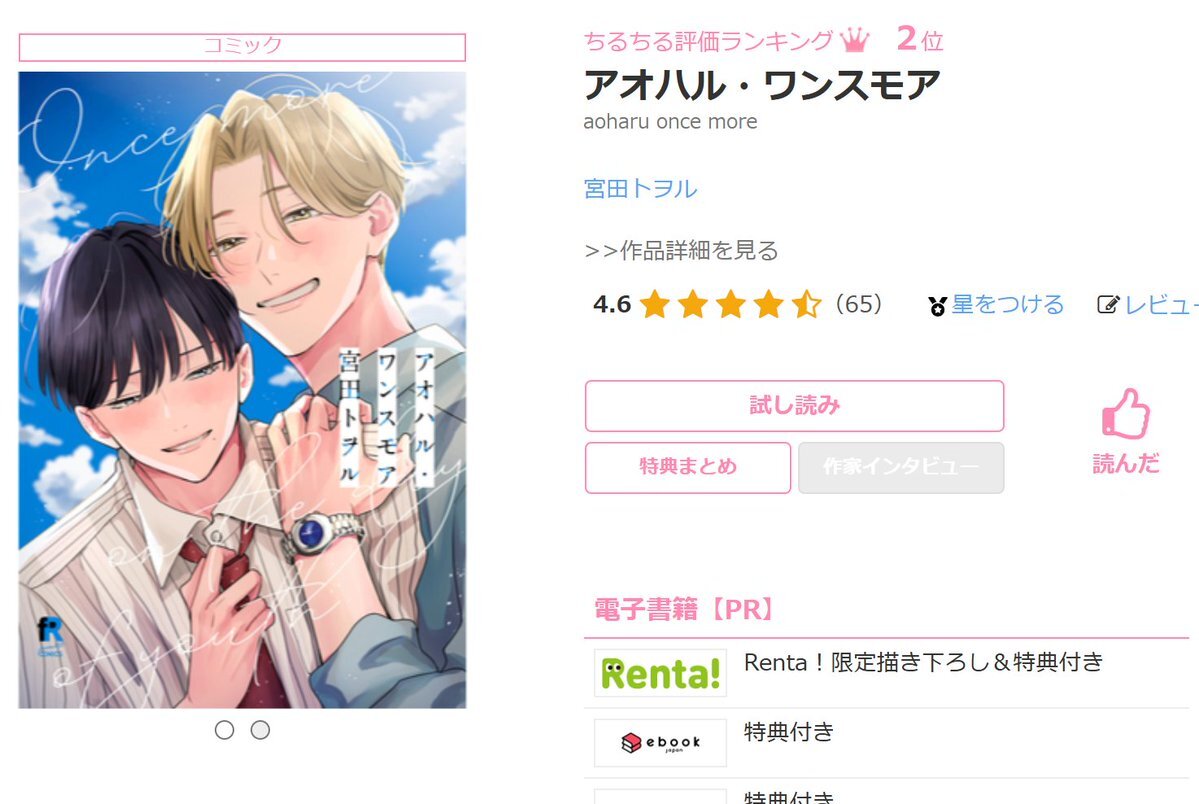Click the half-filled fifth rating star

coord(806,304)
